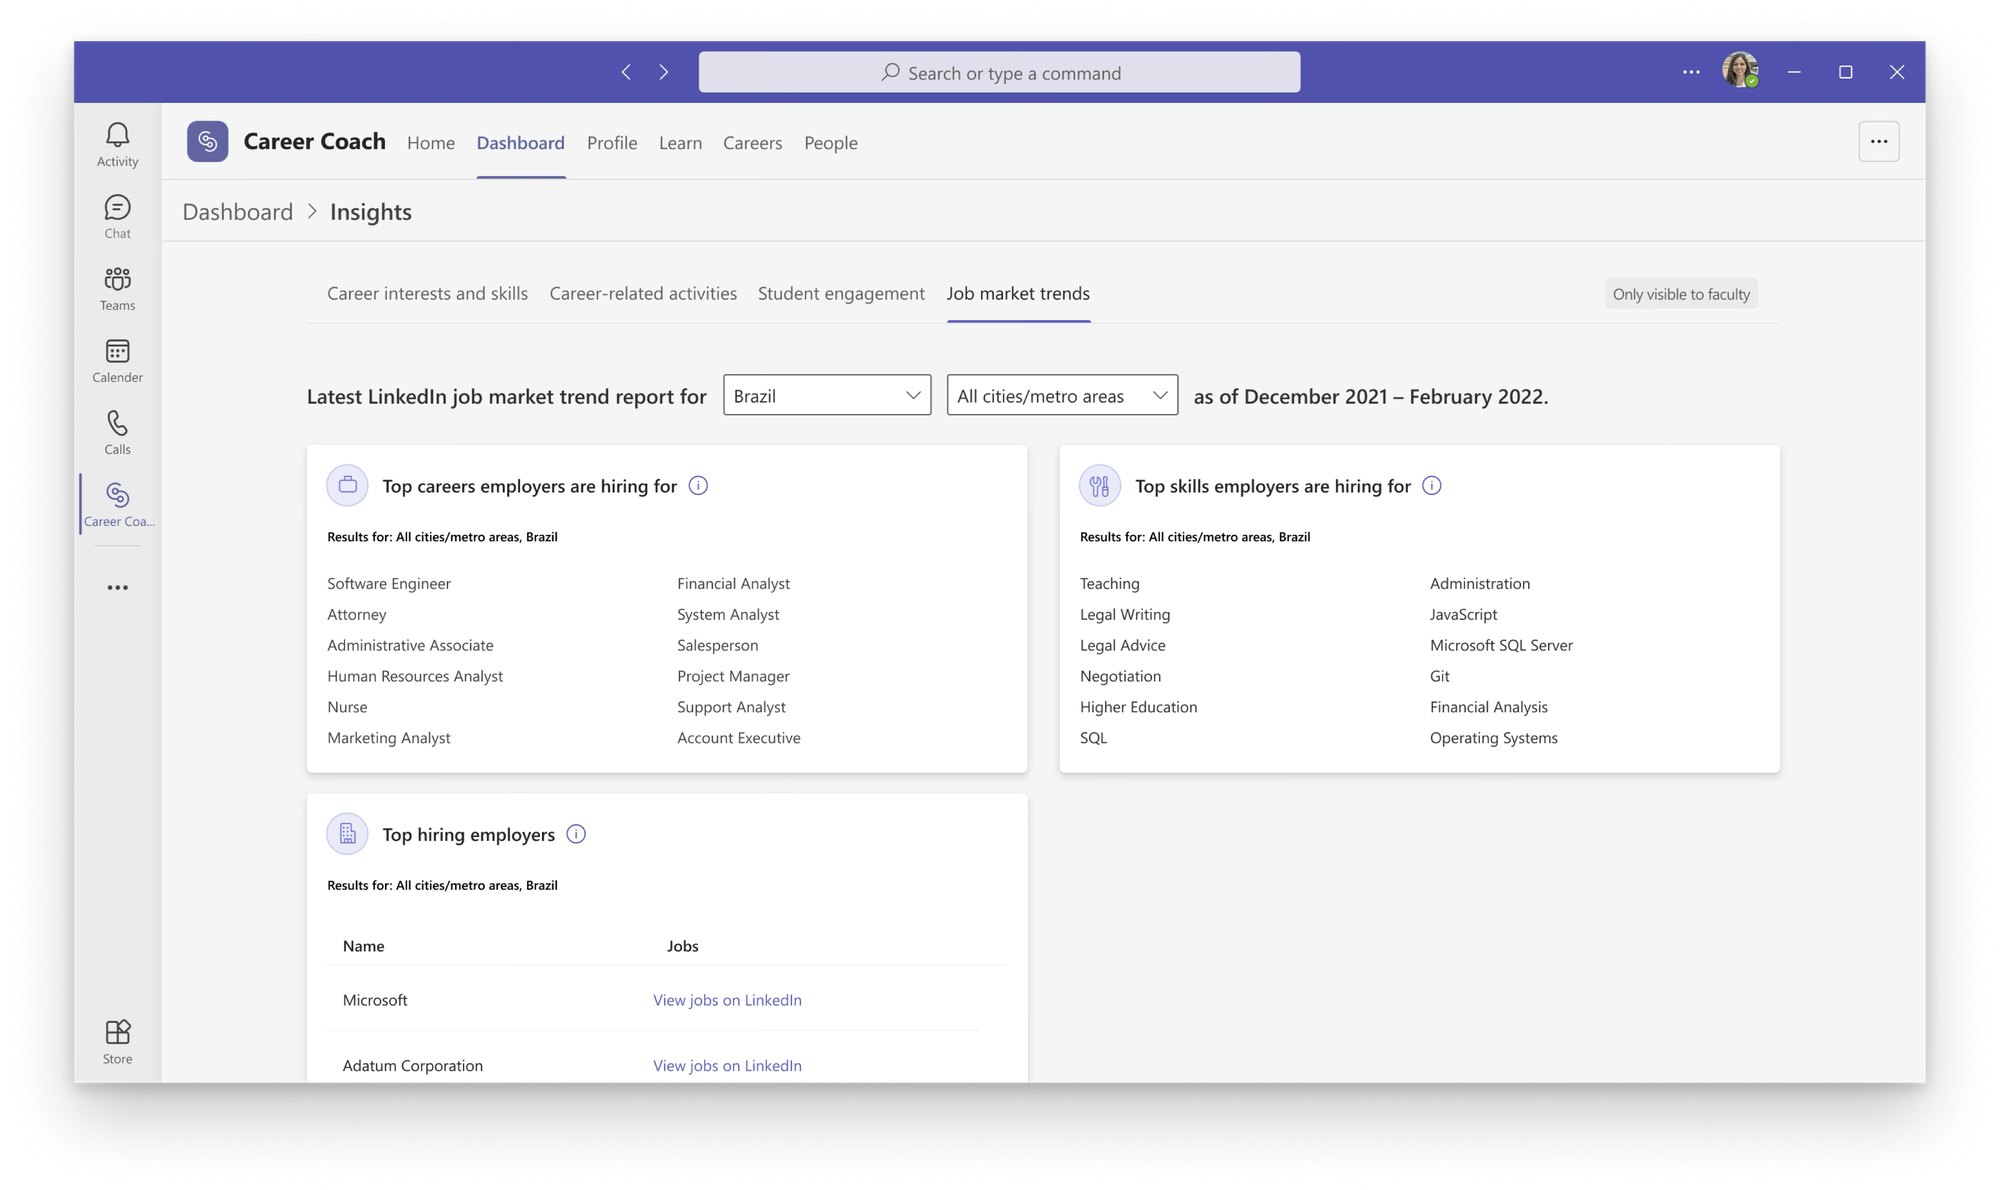Click the Insights breadcrumb
This screenshot has width=2000, height=1190.
370,211
